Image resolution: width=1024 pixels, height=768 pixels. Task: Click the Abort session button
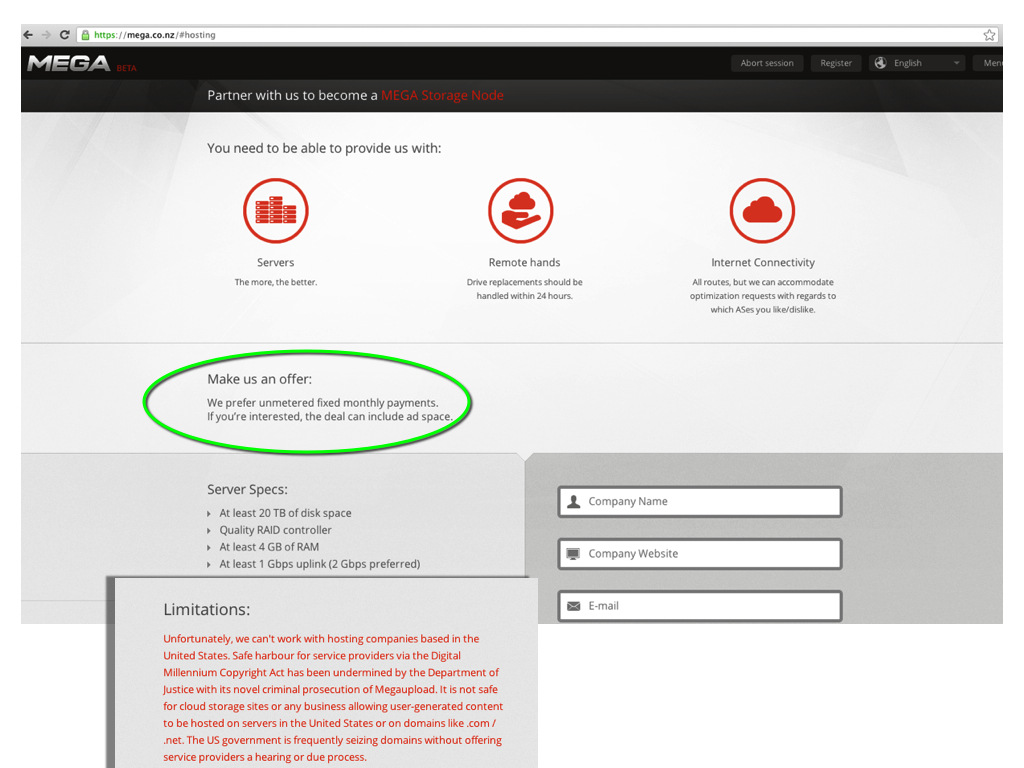click(x=767, y=63)
